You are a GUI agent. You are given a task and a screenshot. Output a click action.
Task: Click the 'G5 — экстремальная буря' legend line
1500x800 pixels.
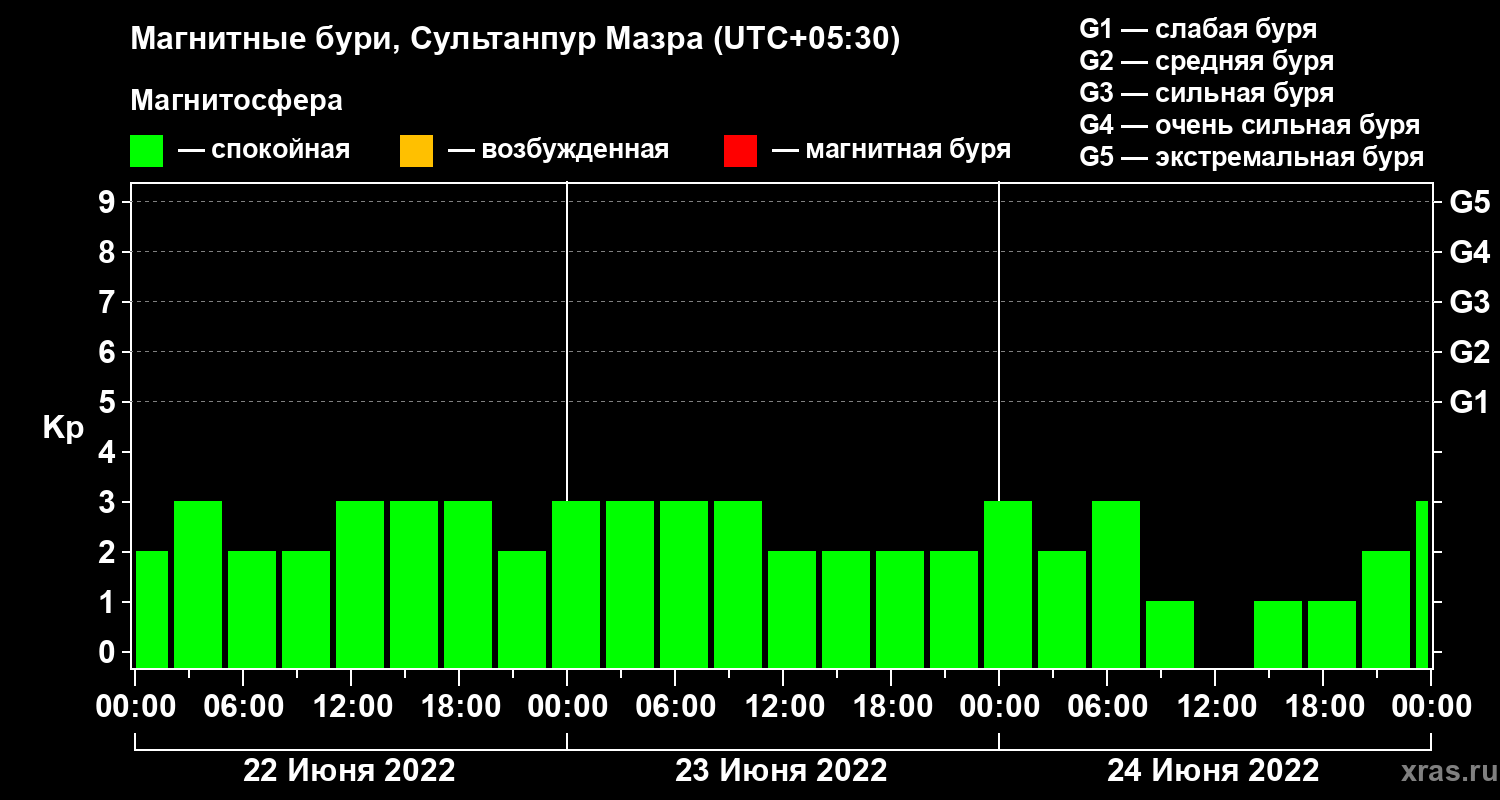[x=1252, y=158]
